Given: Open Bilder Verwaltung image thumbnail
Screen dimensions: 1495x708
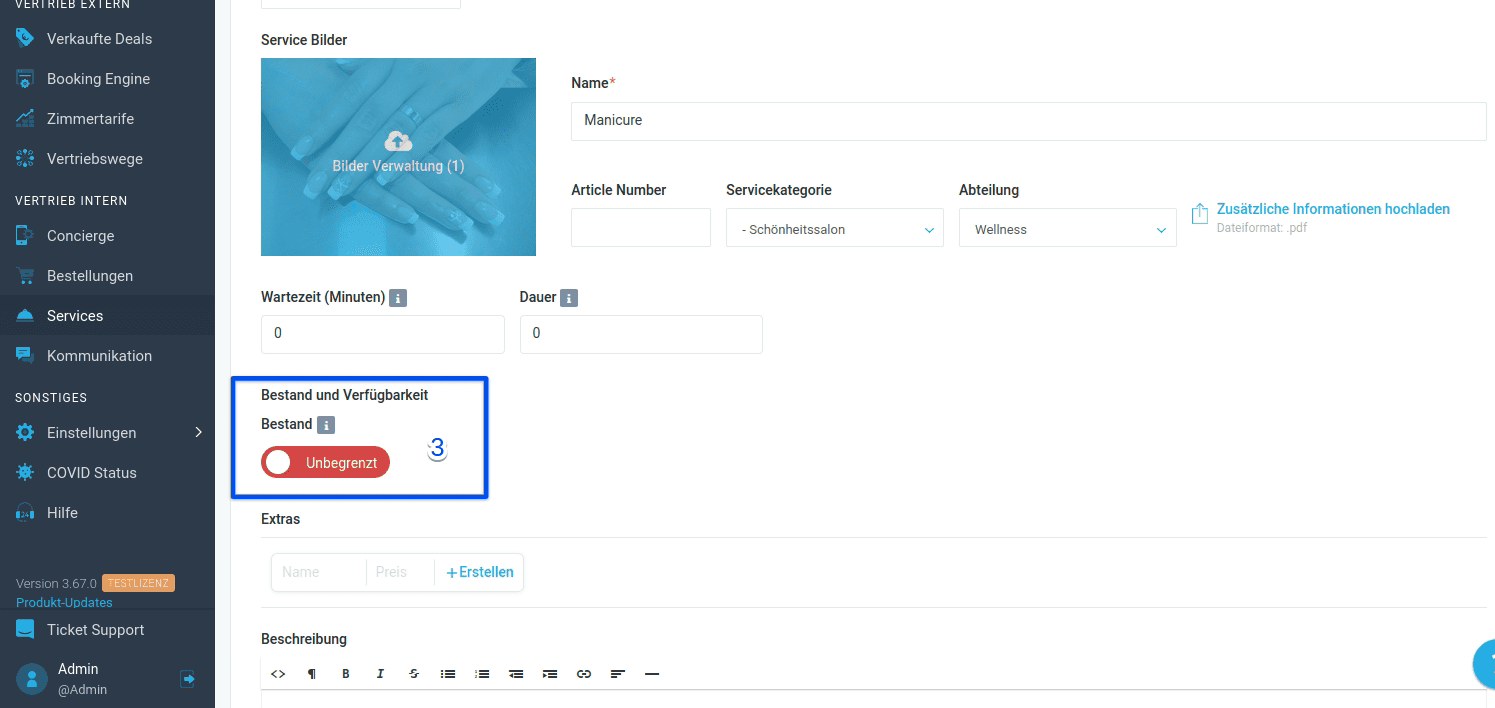Looking at the screenshot, I should pyautogui.click(x=398, y=157).
